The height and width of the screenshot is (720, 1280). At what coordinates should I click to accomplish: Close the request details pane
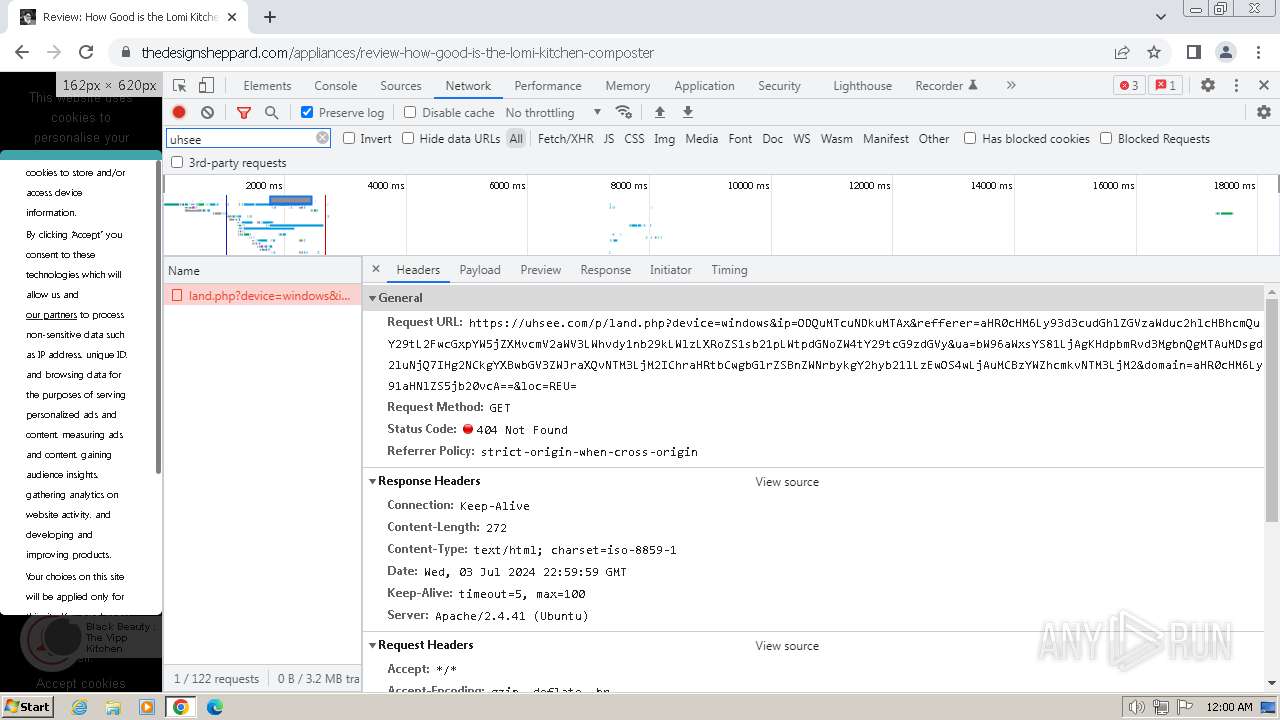(376, 269)
